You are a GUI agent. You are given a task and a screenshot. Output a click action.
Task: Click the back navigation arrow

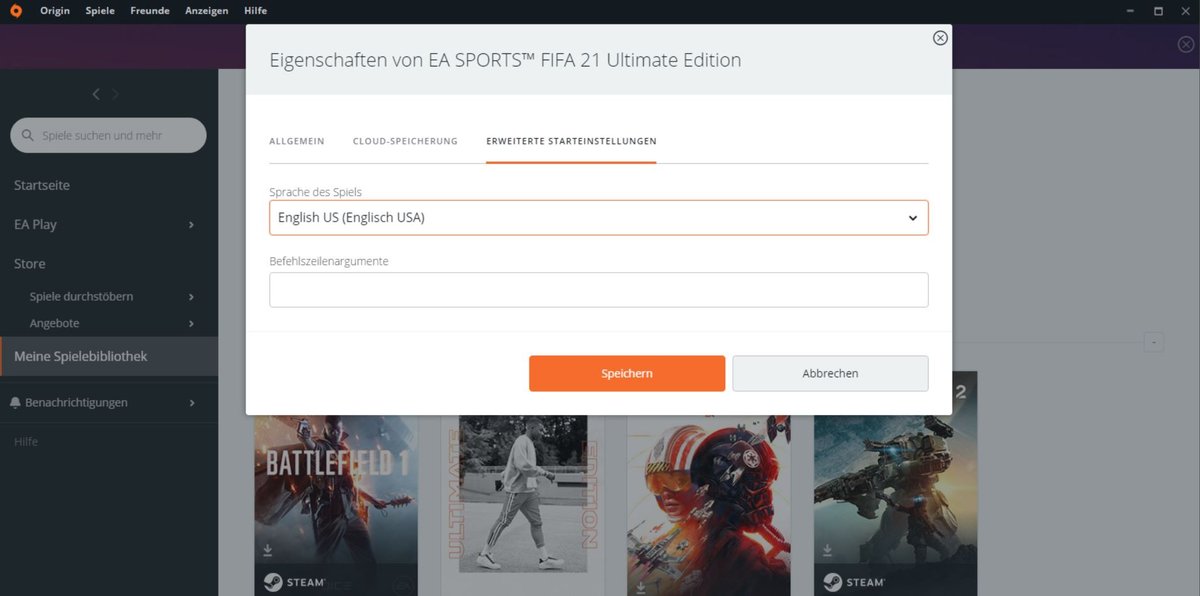coord(96,94)
